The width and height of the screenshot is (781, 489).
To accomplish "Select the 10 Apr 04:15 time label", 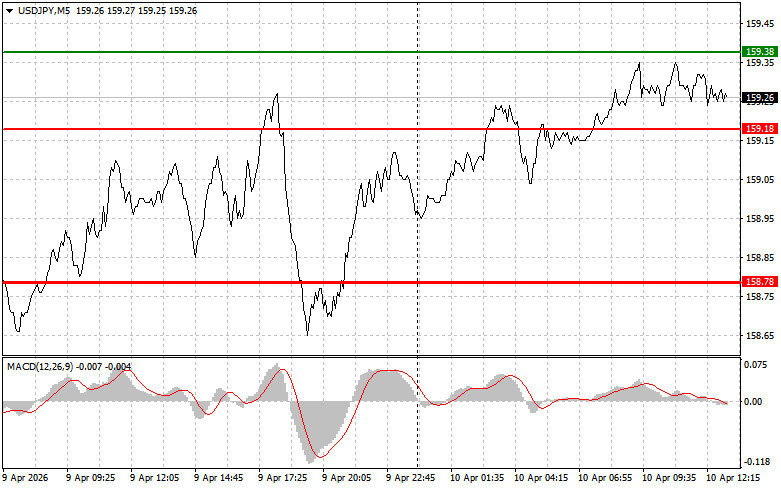I will (x=541, y=478).
